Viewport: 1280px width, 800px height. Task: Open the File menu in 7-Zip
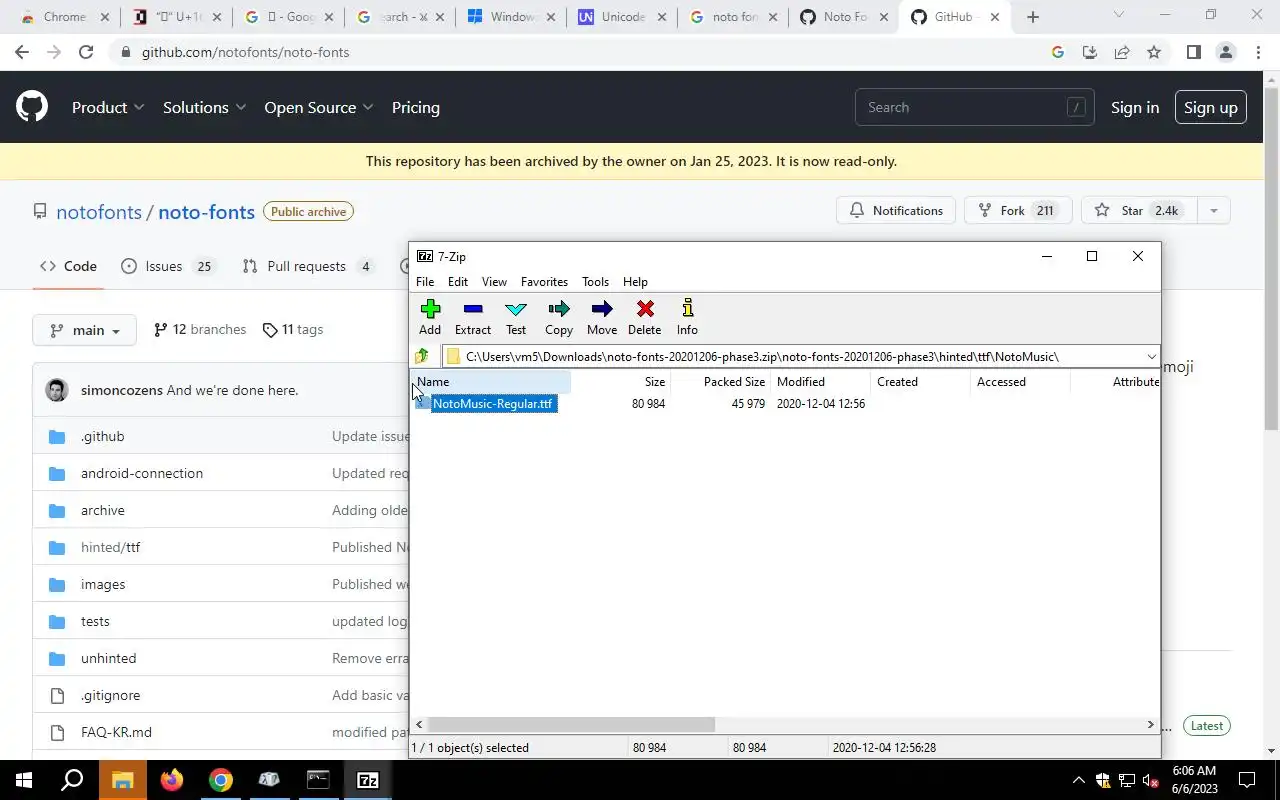pos(425,282)
